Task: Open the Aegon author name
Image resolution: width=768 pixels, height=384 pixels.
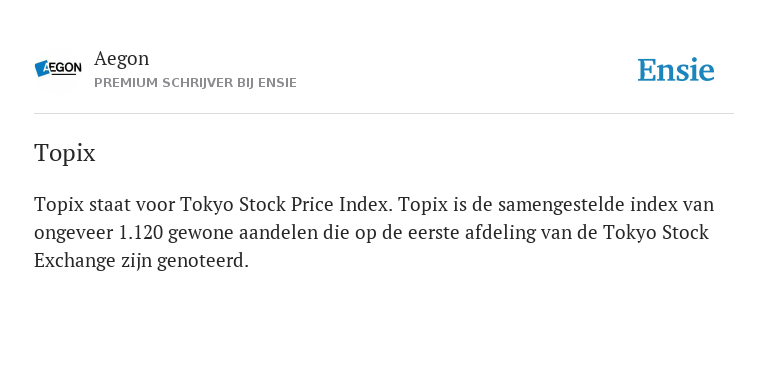Action: [x=121, y=59]
